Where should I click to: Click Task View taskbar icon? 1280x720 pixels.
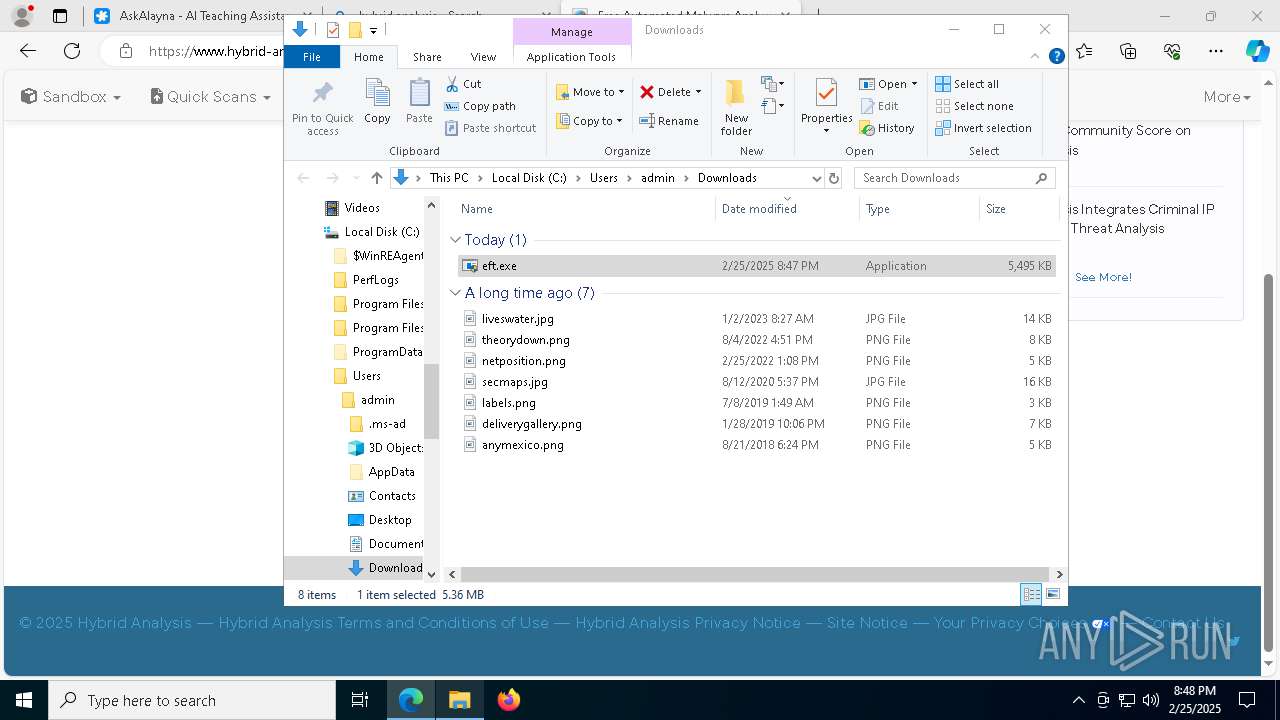[x=360, y=700]
